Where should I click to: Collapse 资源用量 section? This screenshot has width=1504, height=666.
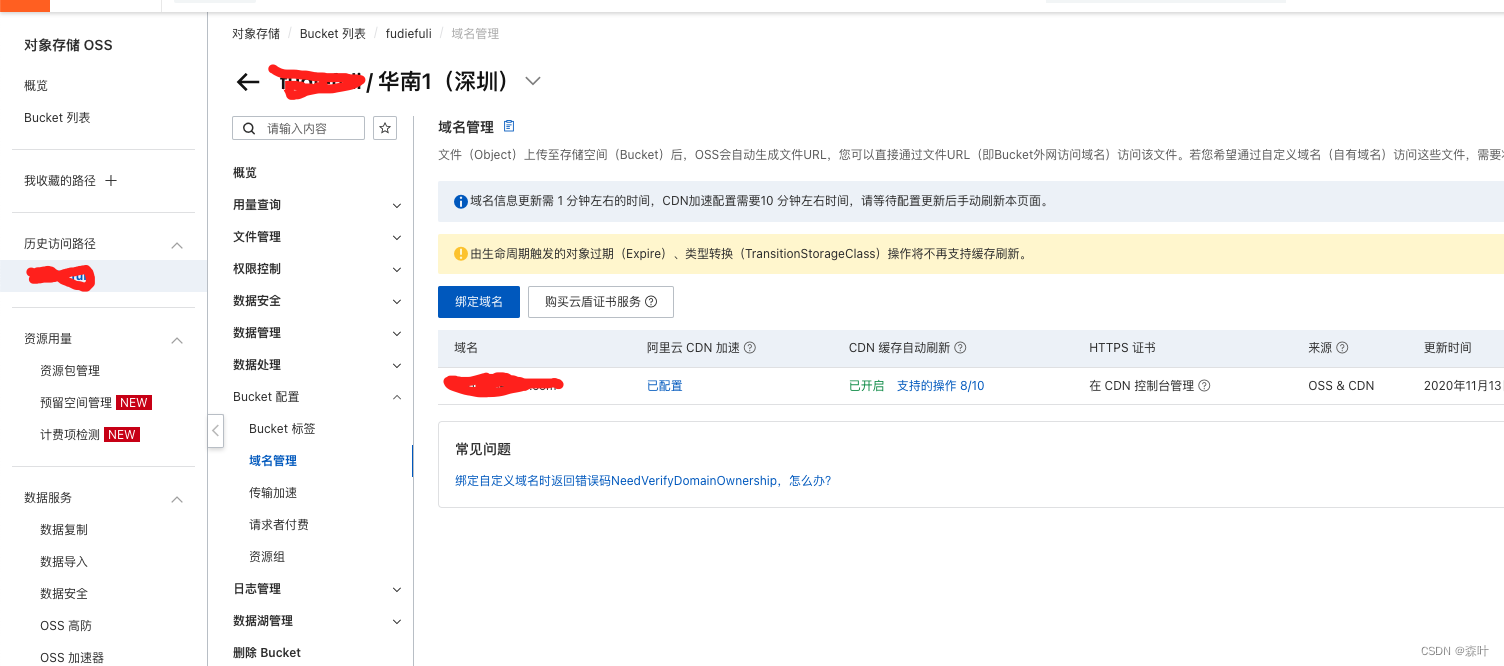click(x=177, y=340)
